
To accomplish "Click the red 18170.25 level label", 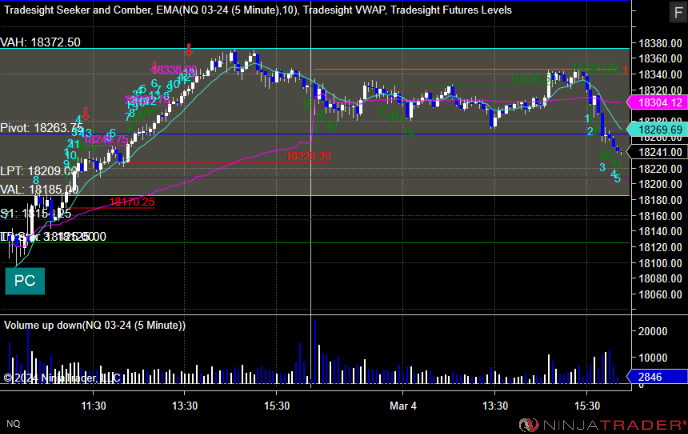I will tap(132, 202).
